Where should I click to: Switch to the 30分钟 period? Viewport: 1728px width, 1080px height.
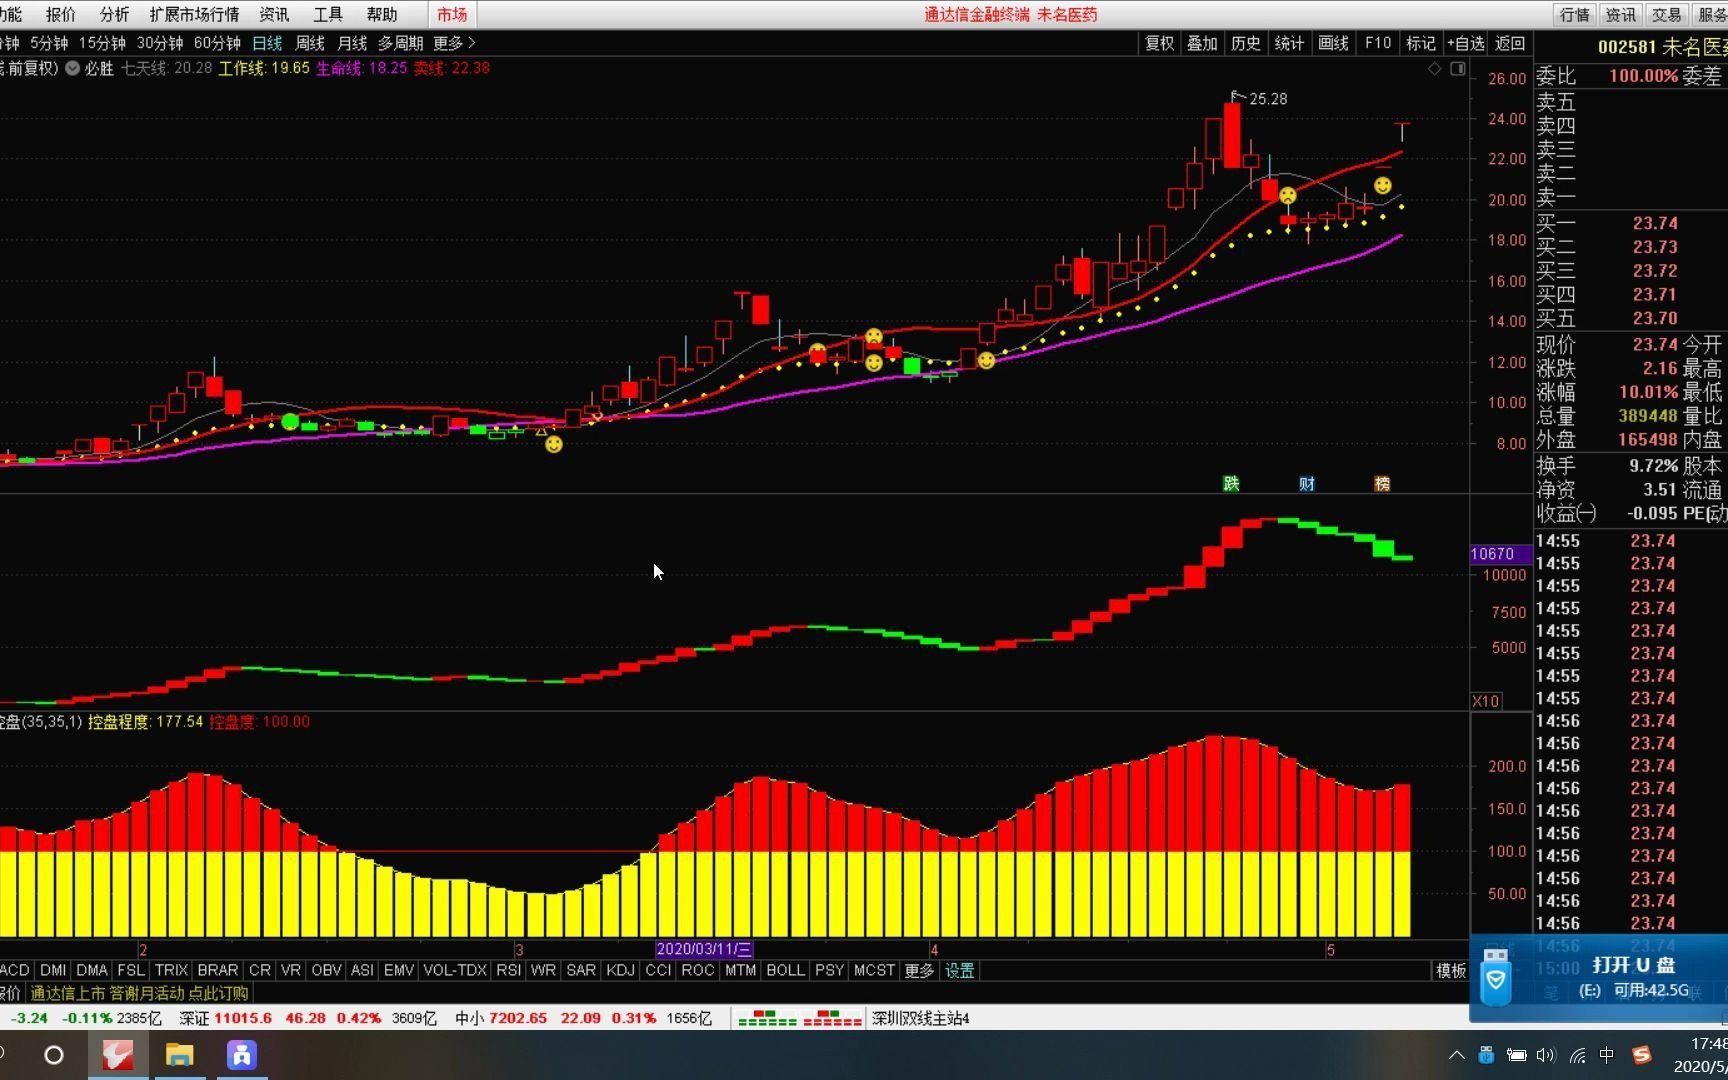pyautogui.click(x=160, y=43)
